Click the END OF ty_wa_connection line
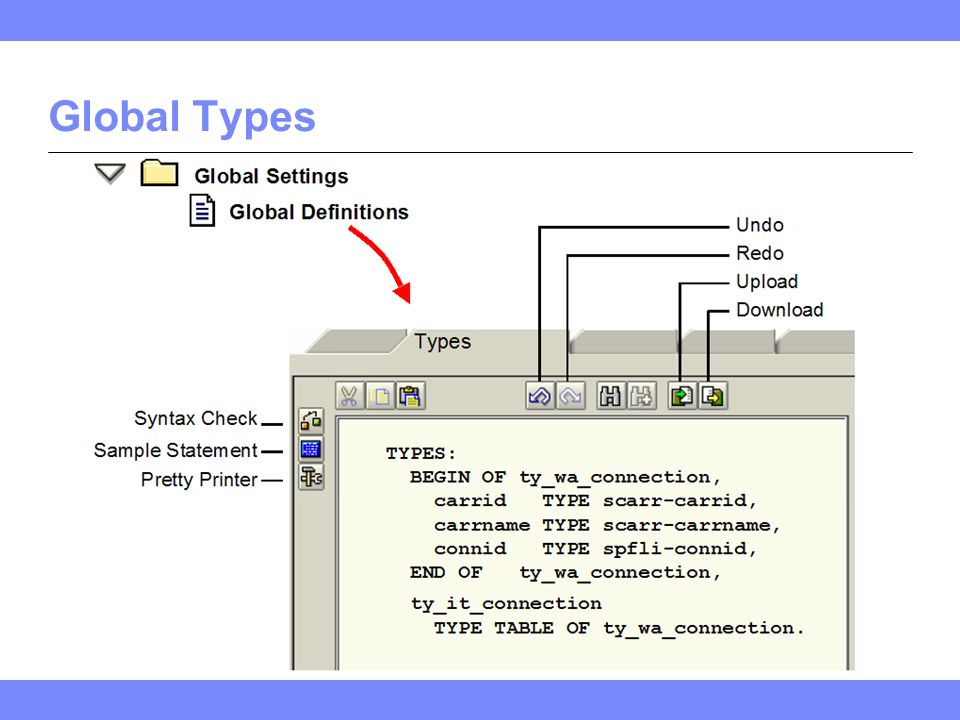960x720 pixels. [565, 573]
